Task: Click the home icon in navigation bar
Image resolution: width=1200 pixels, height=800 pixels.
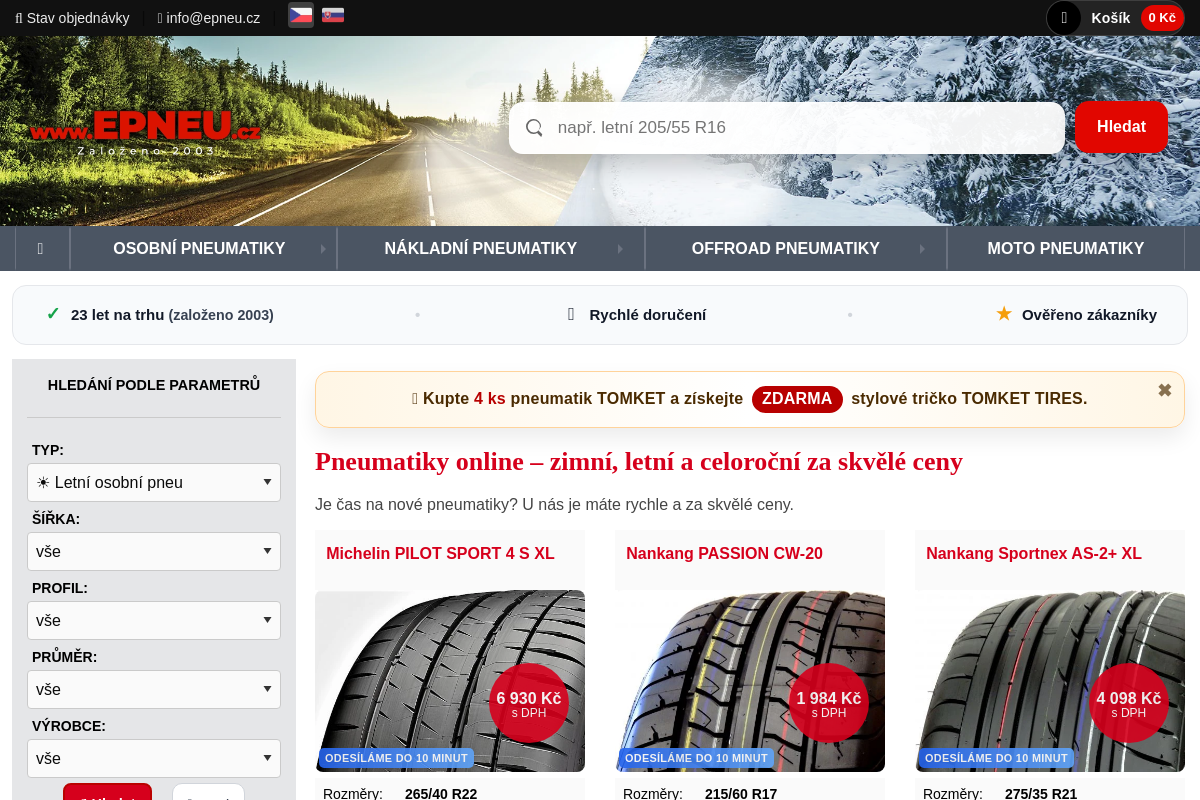Action: 40,248
